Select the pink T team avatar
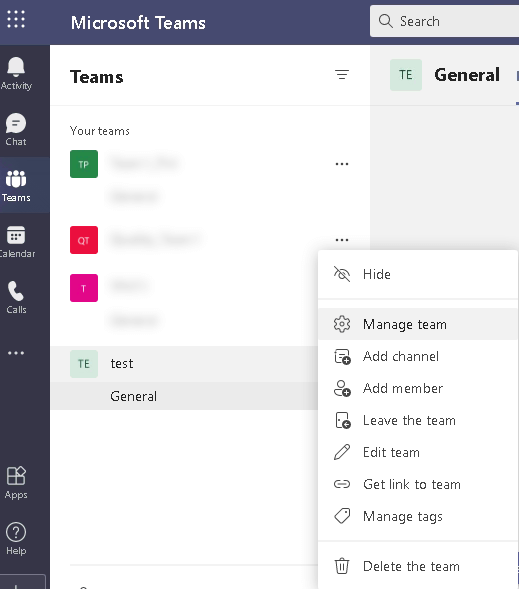 coord(84,288)
